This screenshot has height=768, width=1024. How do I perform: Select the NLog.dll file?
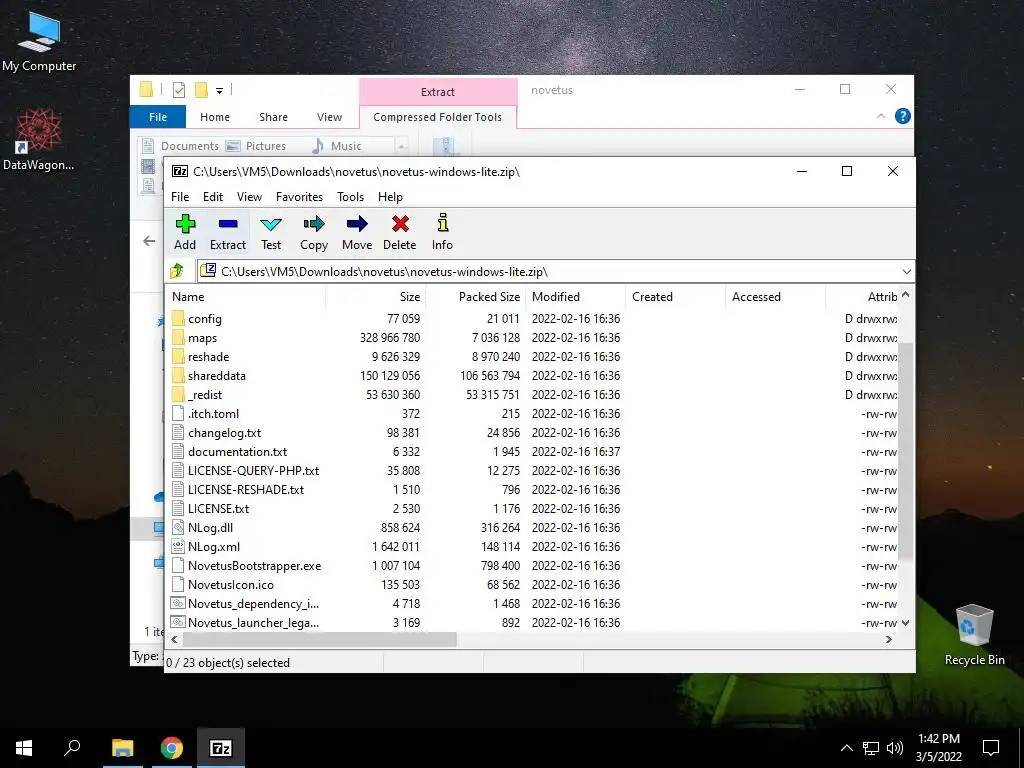[210, 527]
